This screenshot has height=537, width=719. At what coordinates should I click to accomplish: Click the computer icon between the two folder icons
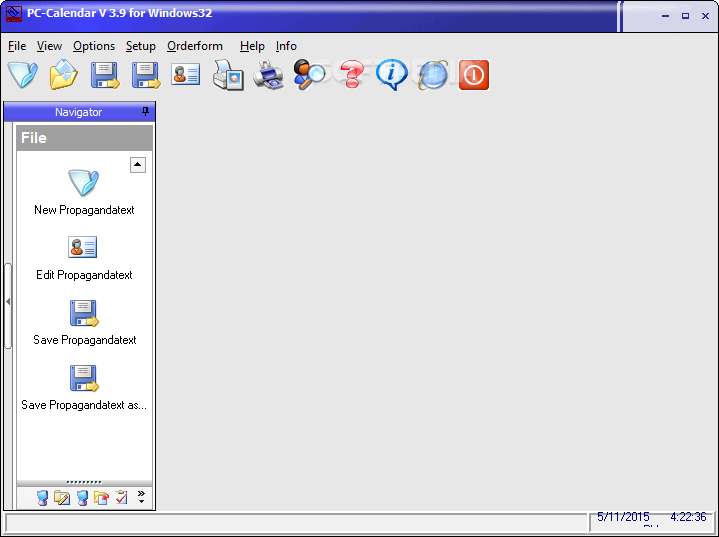83,498
